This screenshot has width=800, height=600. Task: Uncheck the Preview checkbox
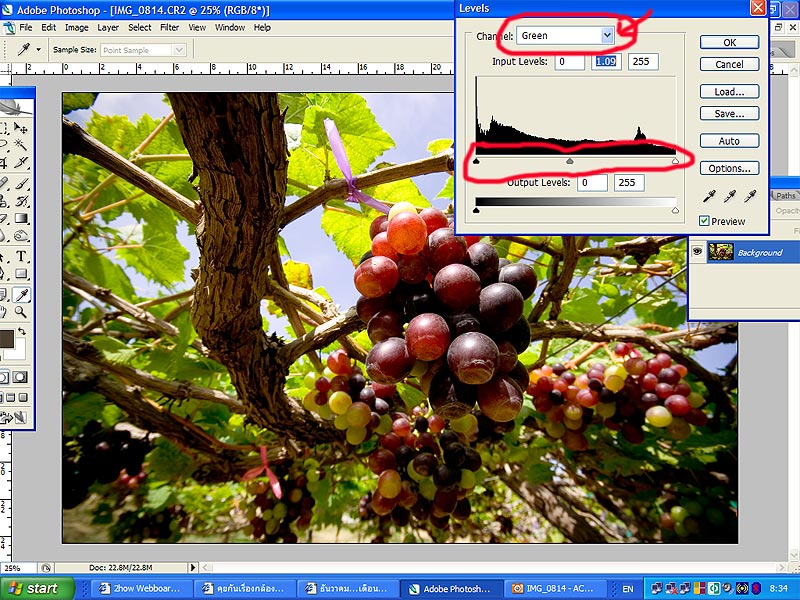tap(705, 221)
